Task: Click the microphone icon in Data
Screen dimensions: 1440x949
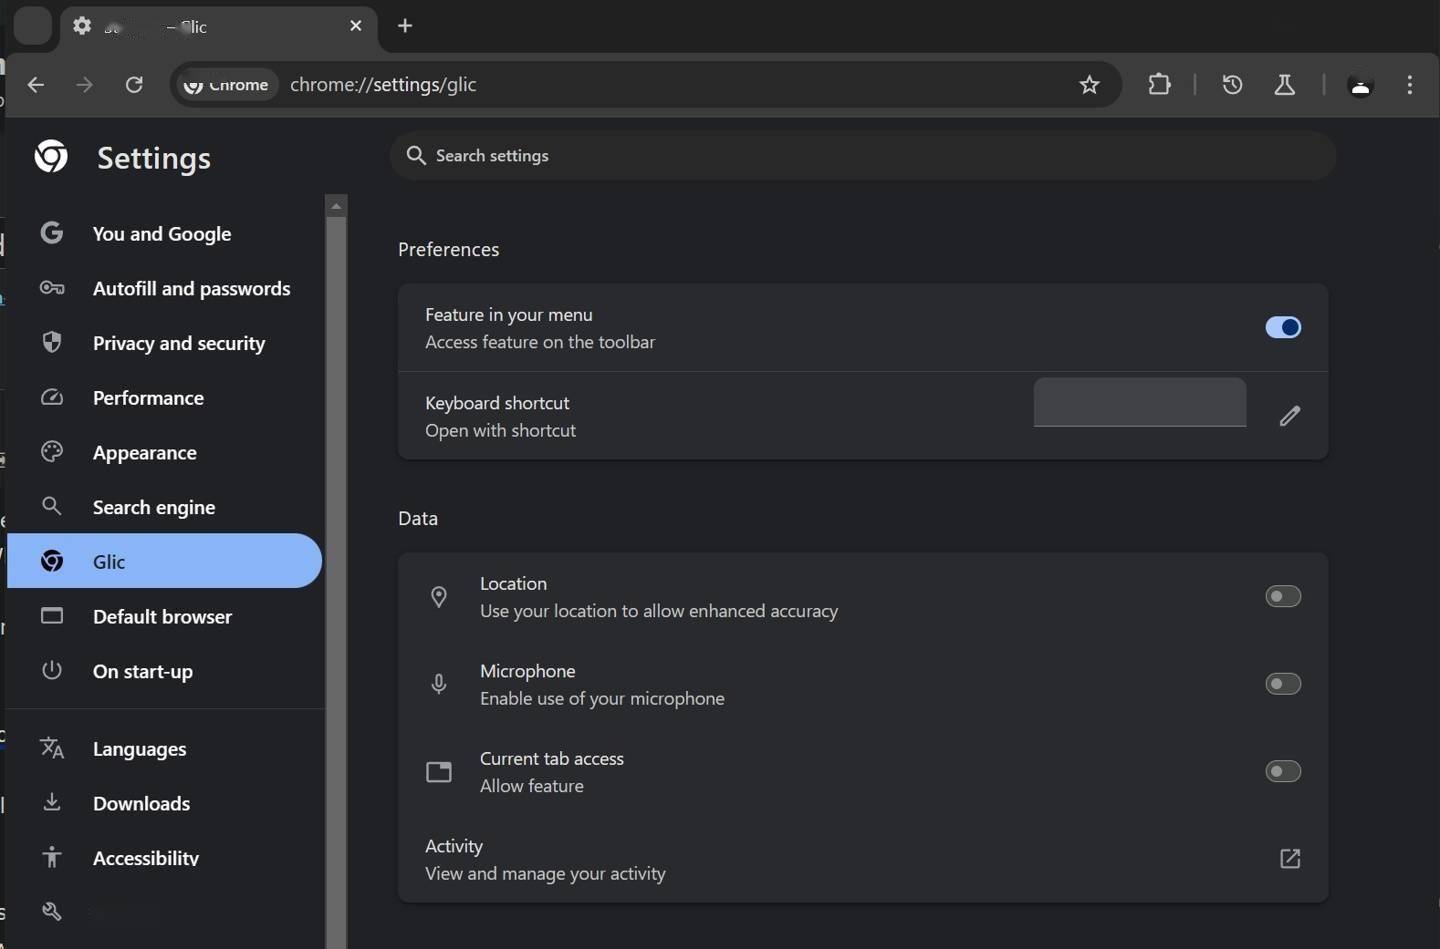Action: pyautogui.click(x=438, y=684)
